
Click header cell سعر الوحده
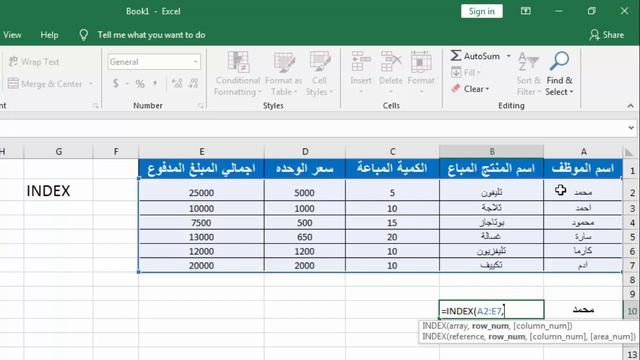(x=305, y=168)
